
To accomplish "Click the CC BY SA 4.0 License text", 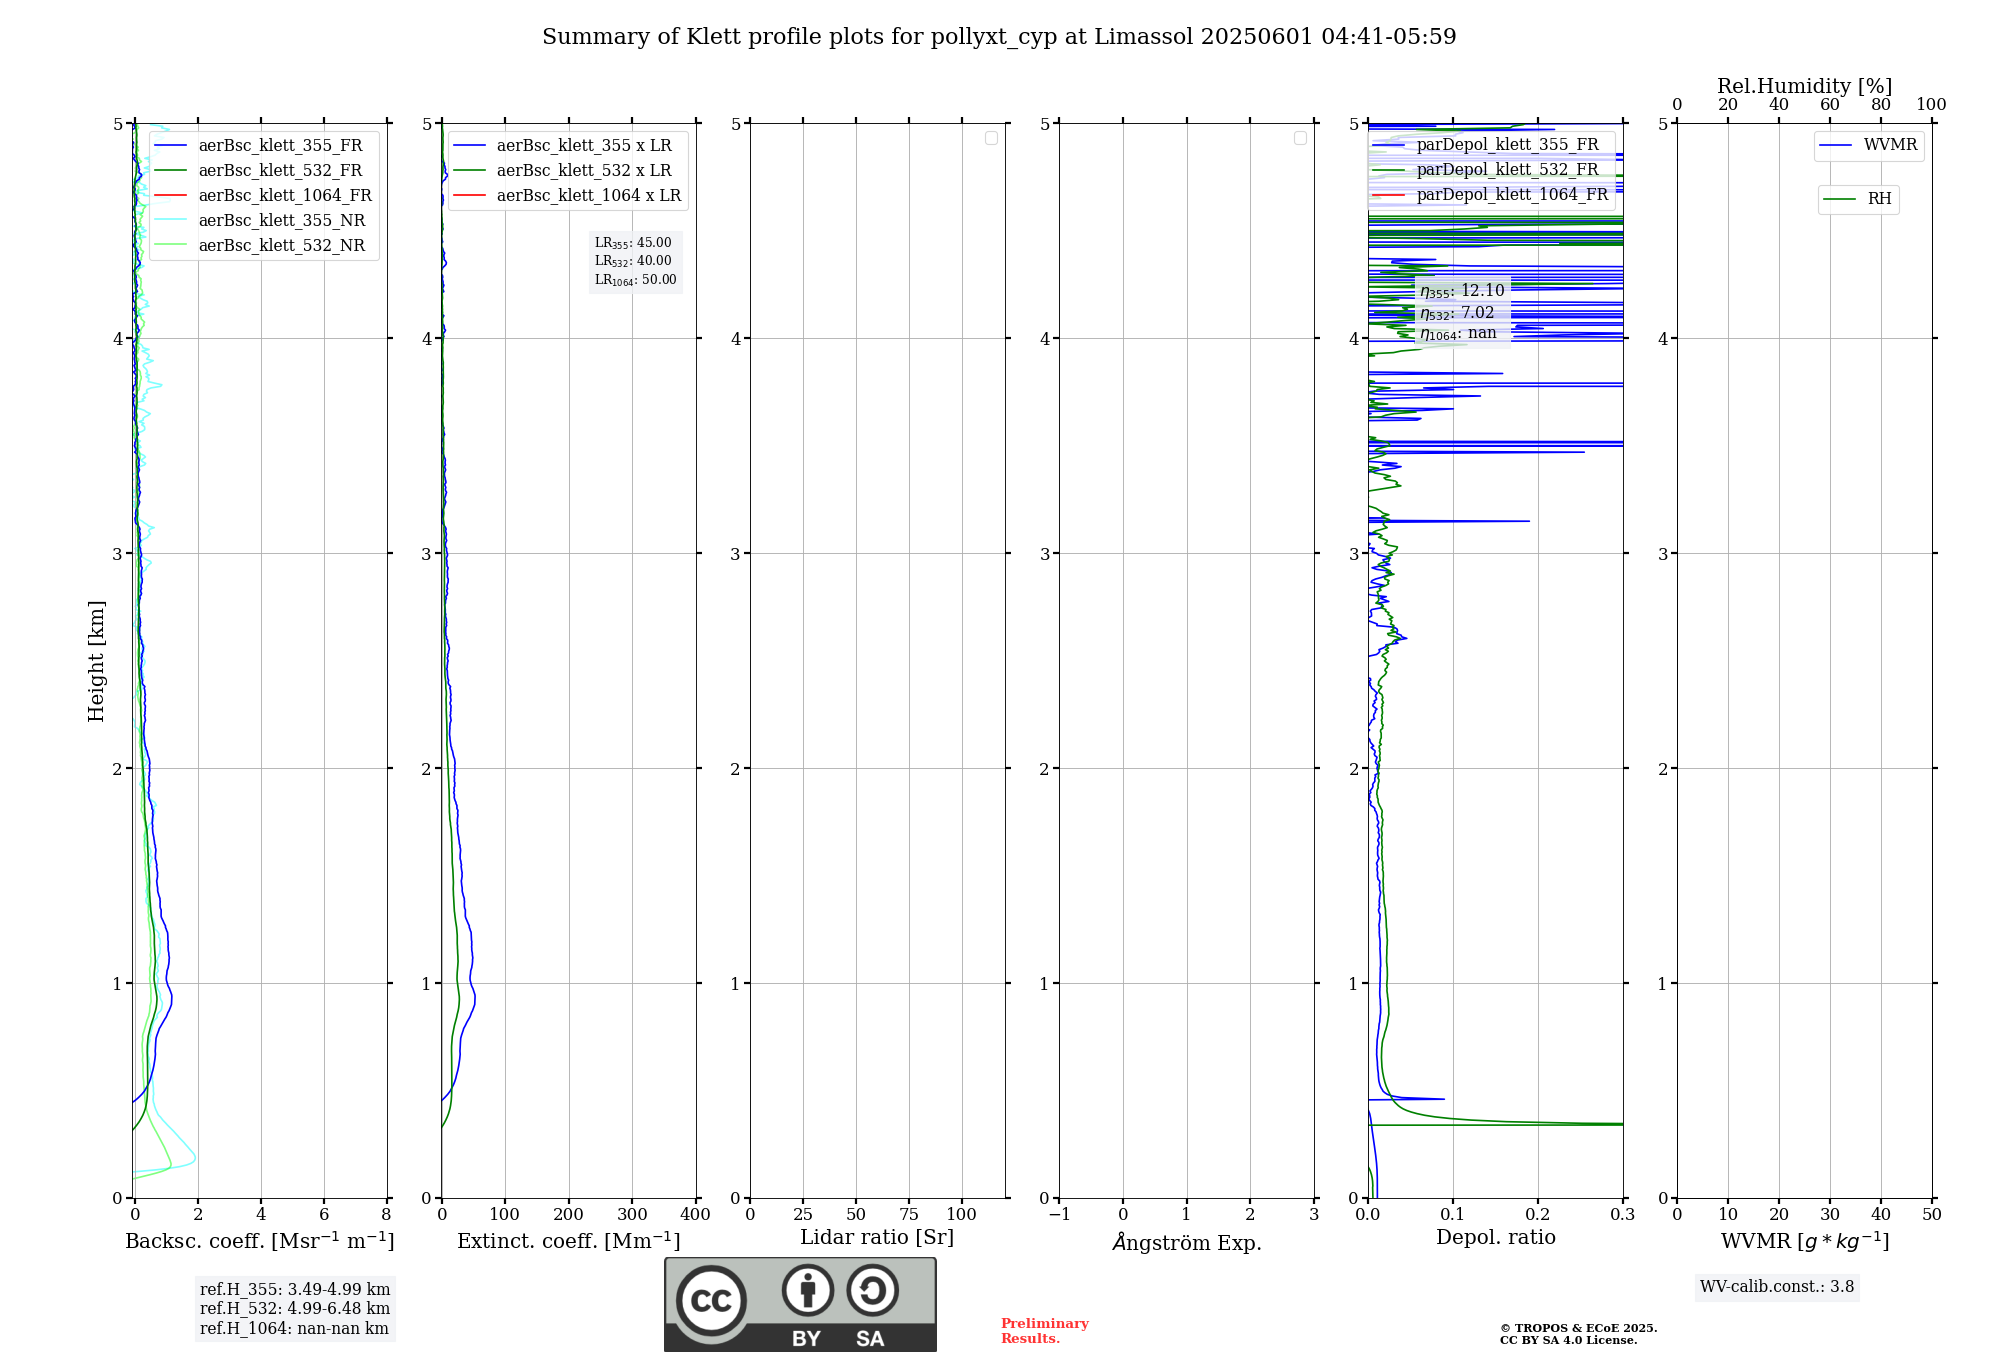I will click(x=1568, y=1340).
